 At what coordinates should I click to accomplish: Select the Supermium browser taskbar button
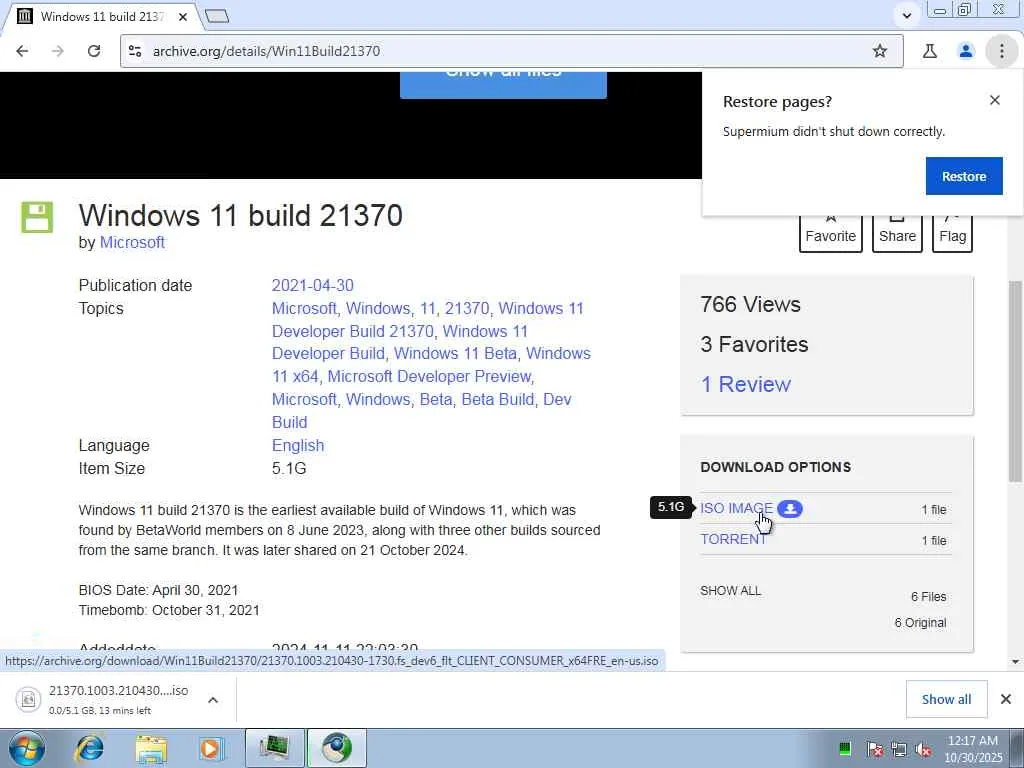pyautogui.click(x=336, y=748)
